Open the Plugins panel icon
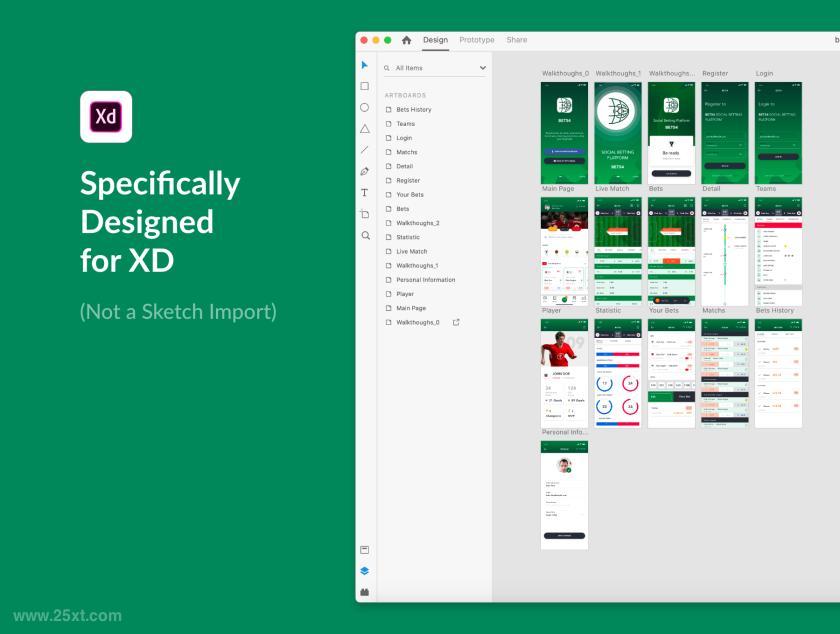 tap(365, 592)
